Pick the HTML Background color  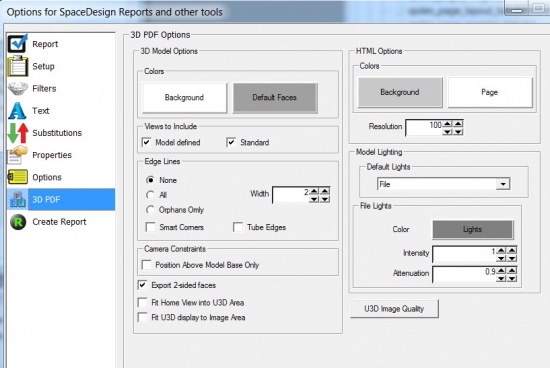pyautogui.click(x=400, y=92)
